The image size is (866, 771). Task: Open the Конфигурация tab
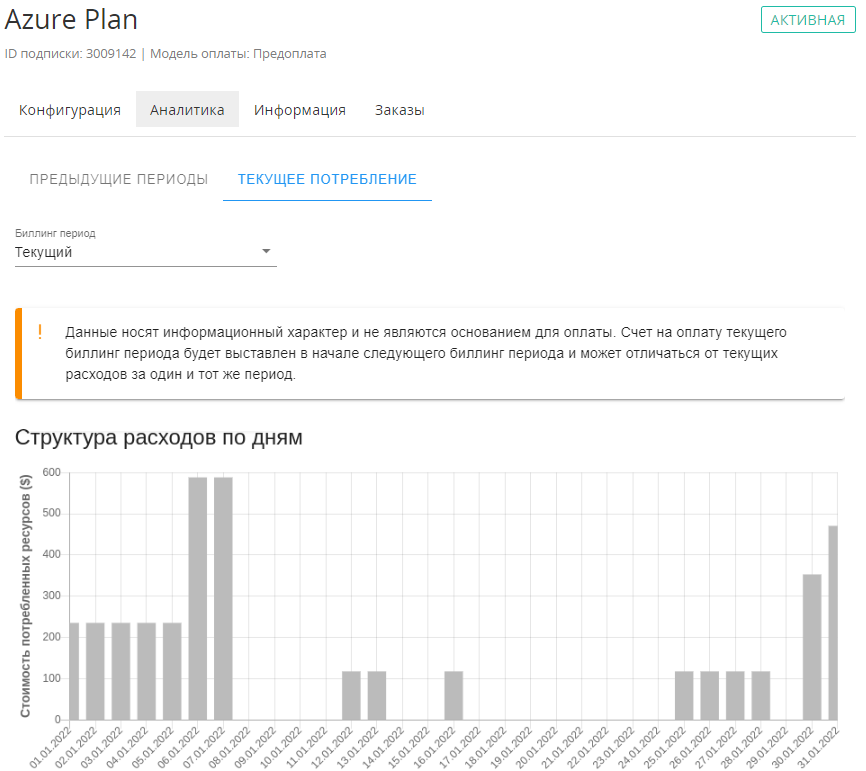tap(70, 110)
